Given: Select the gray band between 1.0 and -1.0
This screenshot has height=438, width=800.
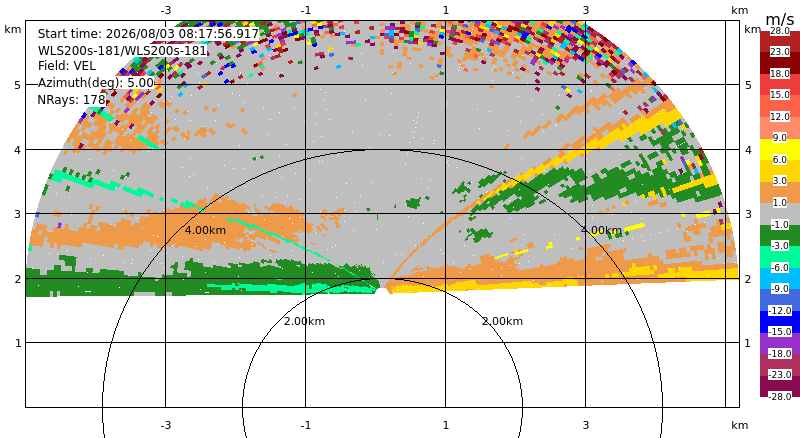Looking at the screenshot, I should click(x=780, y=214).
